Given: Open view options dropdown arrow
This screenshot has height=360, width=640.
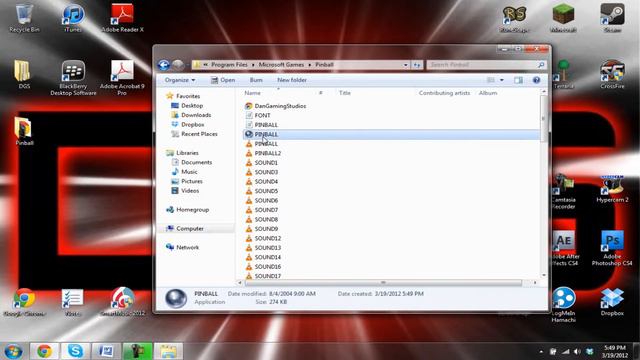Looking at the screenshot, I should 502,80.
